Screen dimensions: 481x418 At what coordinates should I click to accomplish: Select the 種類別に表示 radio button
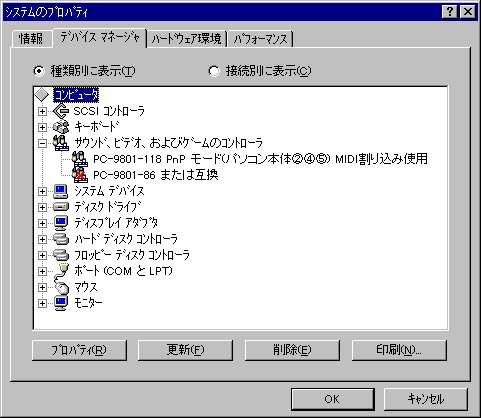coord(39,71)
